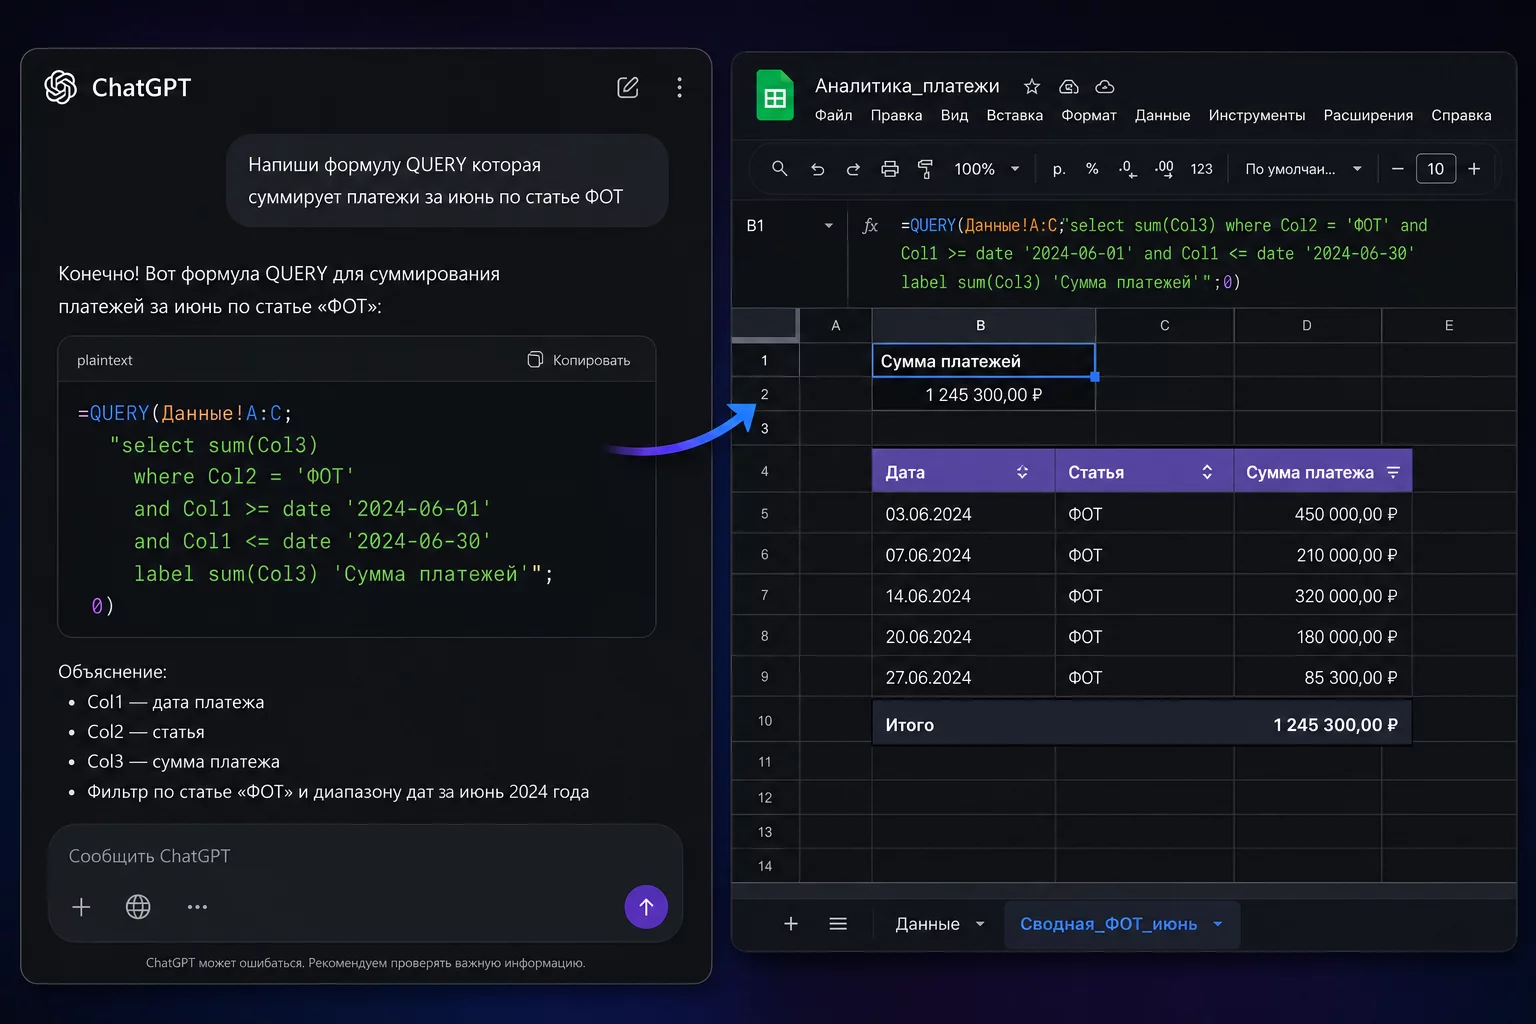Click the Google Sheets app logo

[775, 96]
